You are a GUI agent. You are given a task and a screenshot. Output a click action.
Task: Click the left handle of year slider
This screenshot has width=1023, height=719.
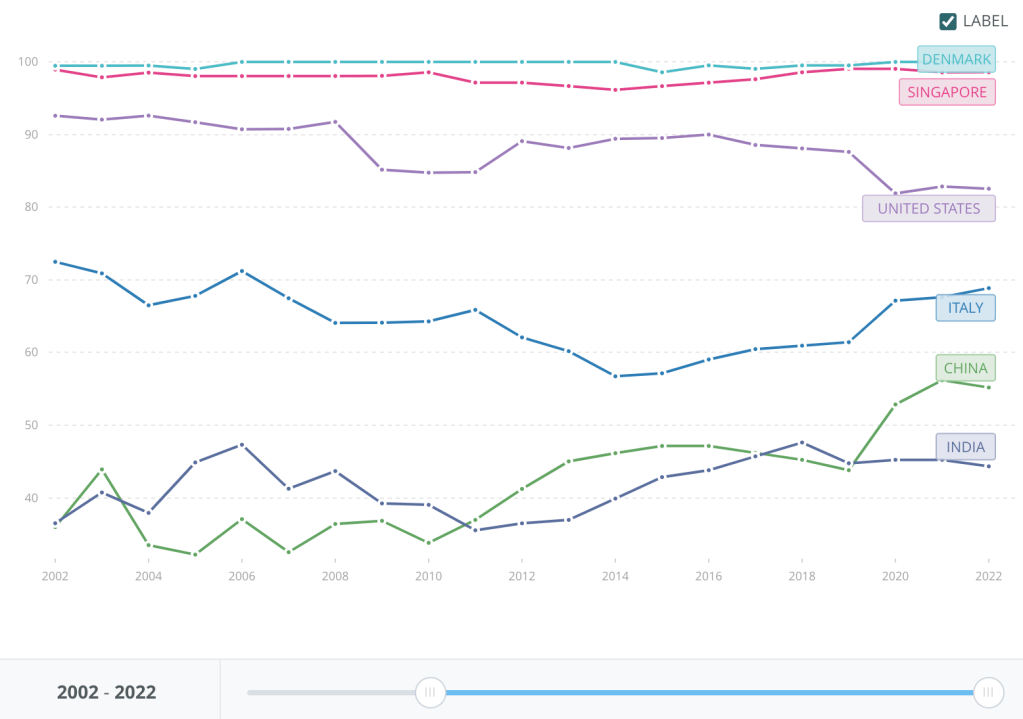pos(430,692)
